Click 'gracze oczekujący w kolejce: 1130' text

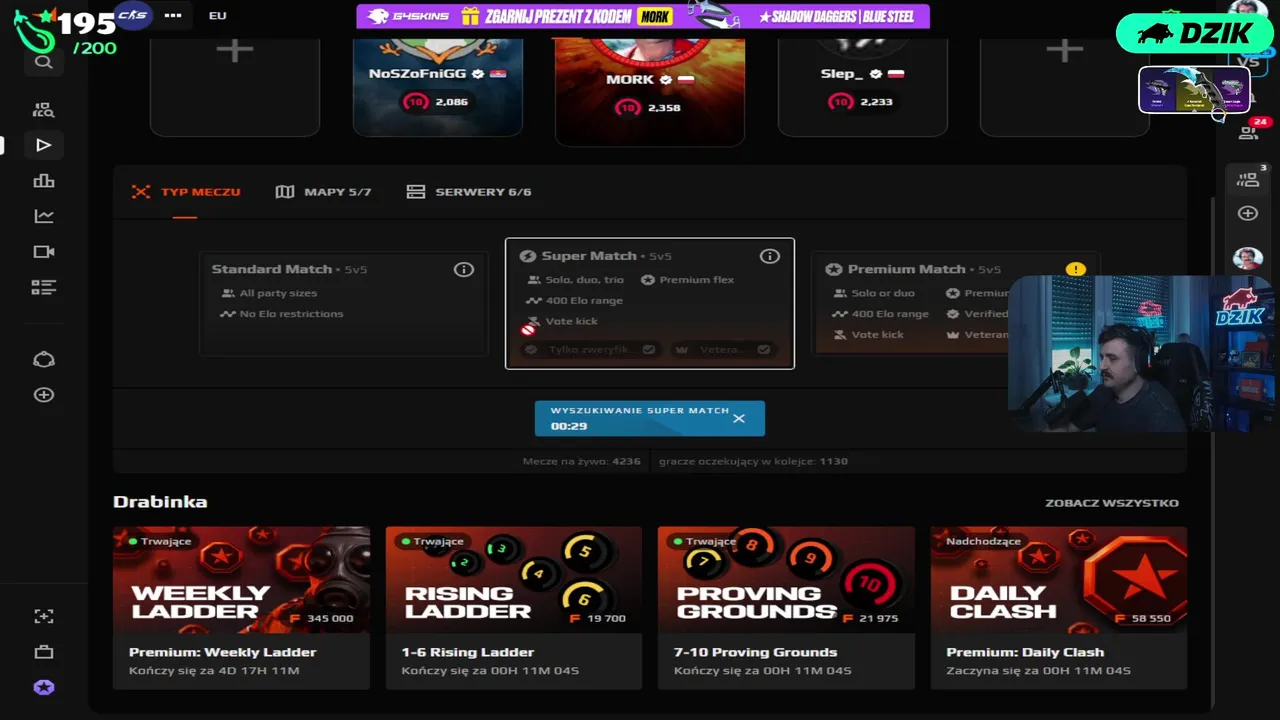click(x=753, y=462)
